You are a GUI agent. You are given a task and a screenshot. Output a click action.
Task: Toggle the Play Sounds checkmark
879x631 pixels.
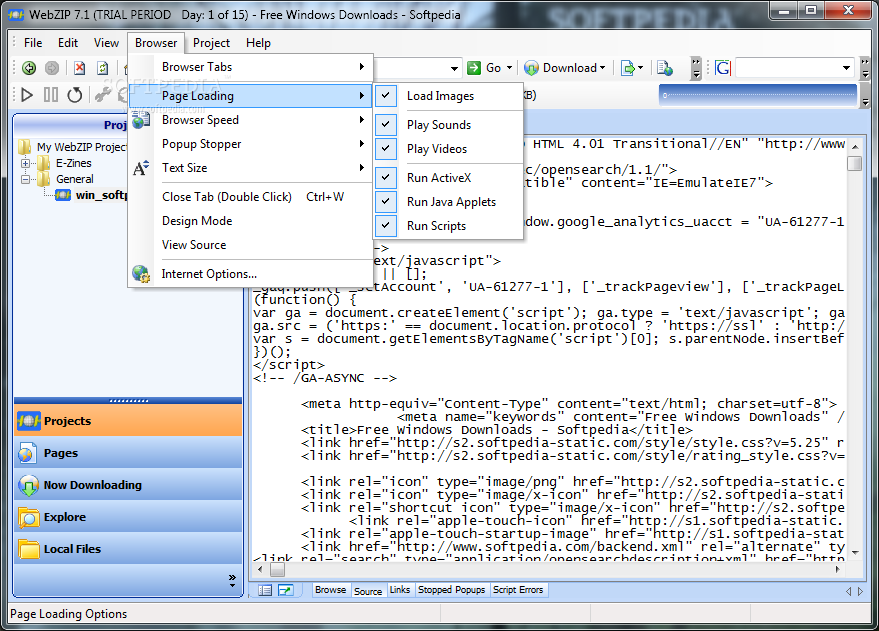[386, 124]
